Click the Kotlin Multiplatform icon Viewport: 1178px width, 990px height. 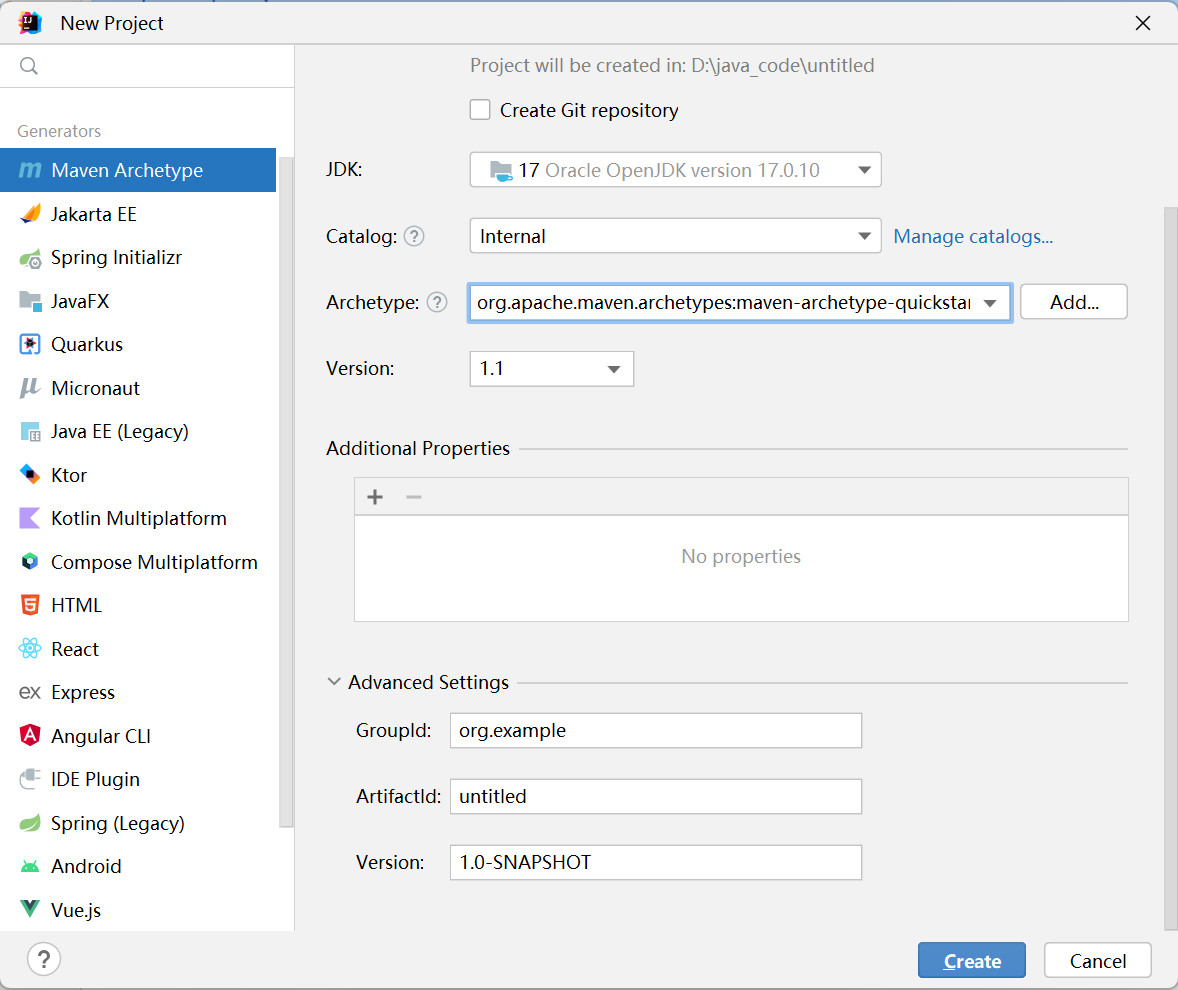click(x=30, y=518)
